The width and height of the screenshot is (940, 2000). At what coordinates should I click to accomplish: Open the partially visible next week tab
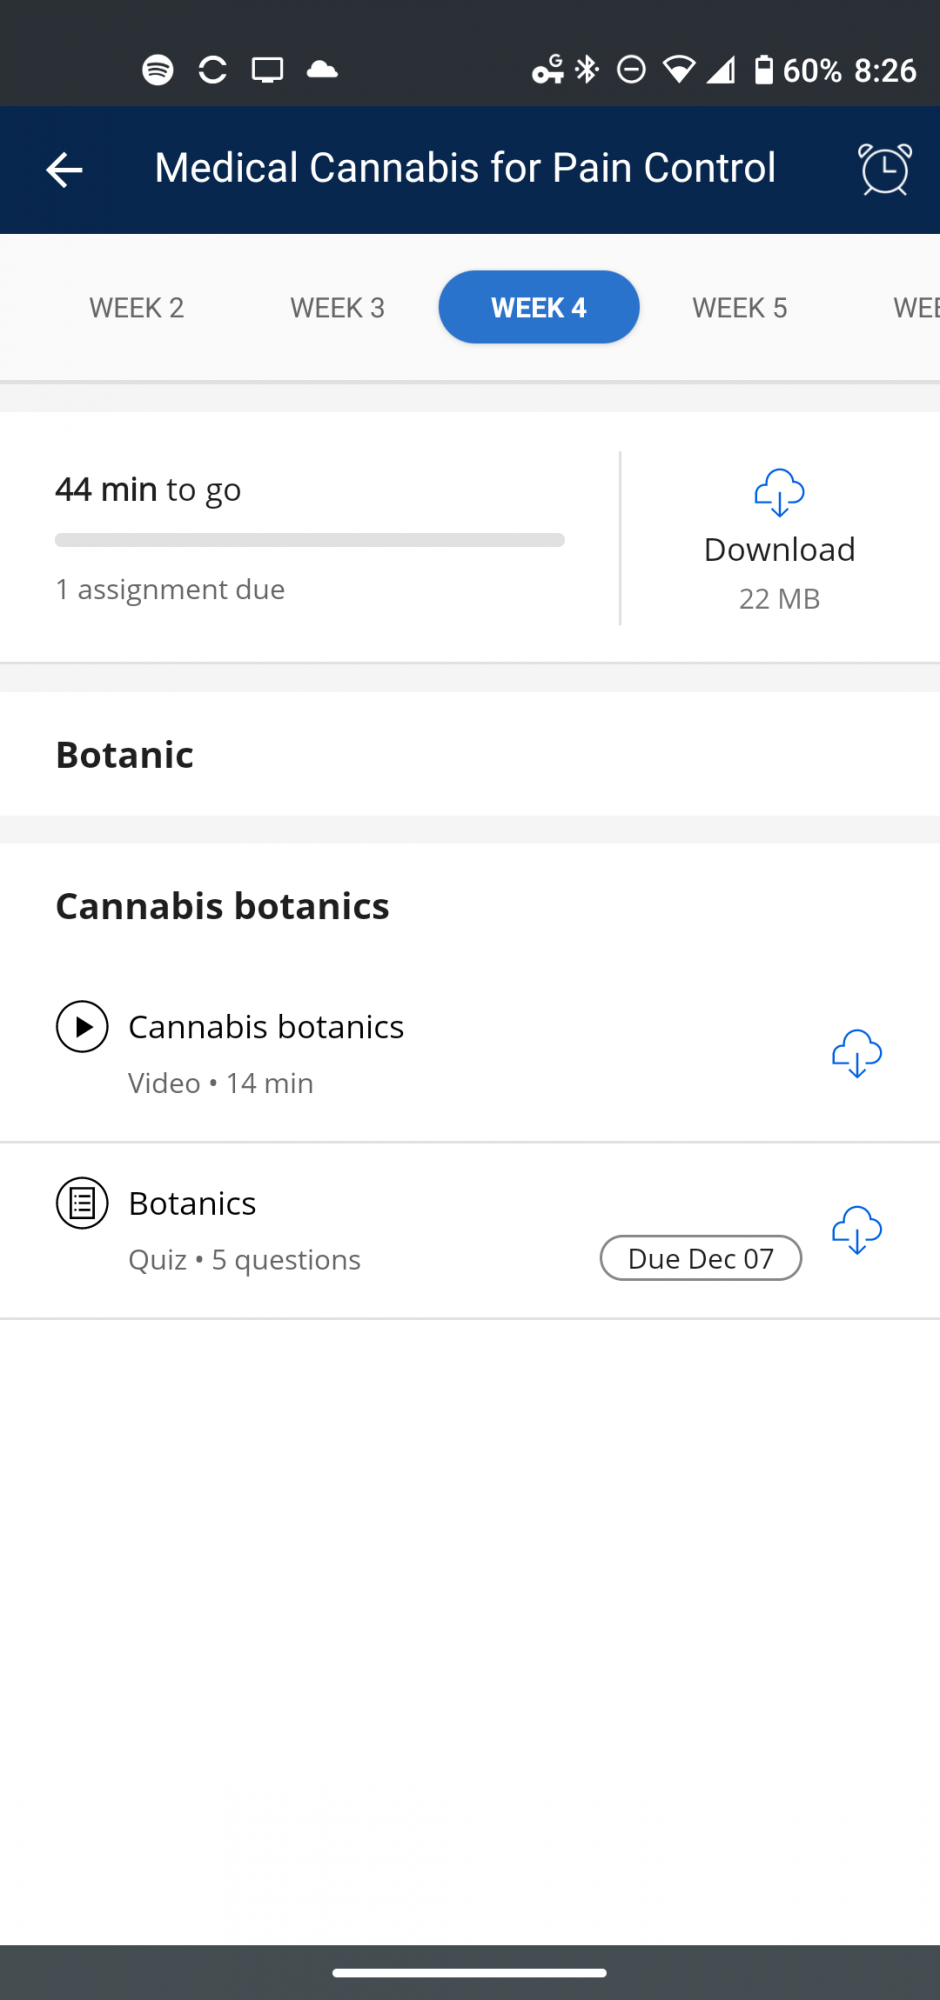tap(916, 308)
